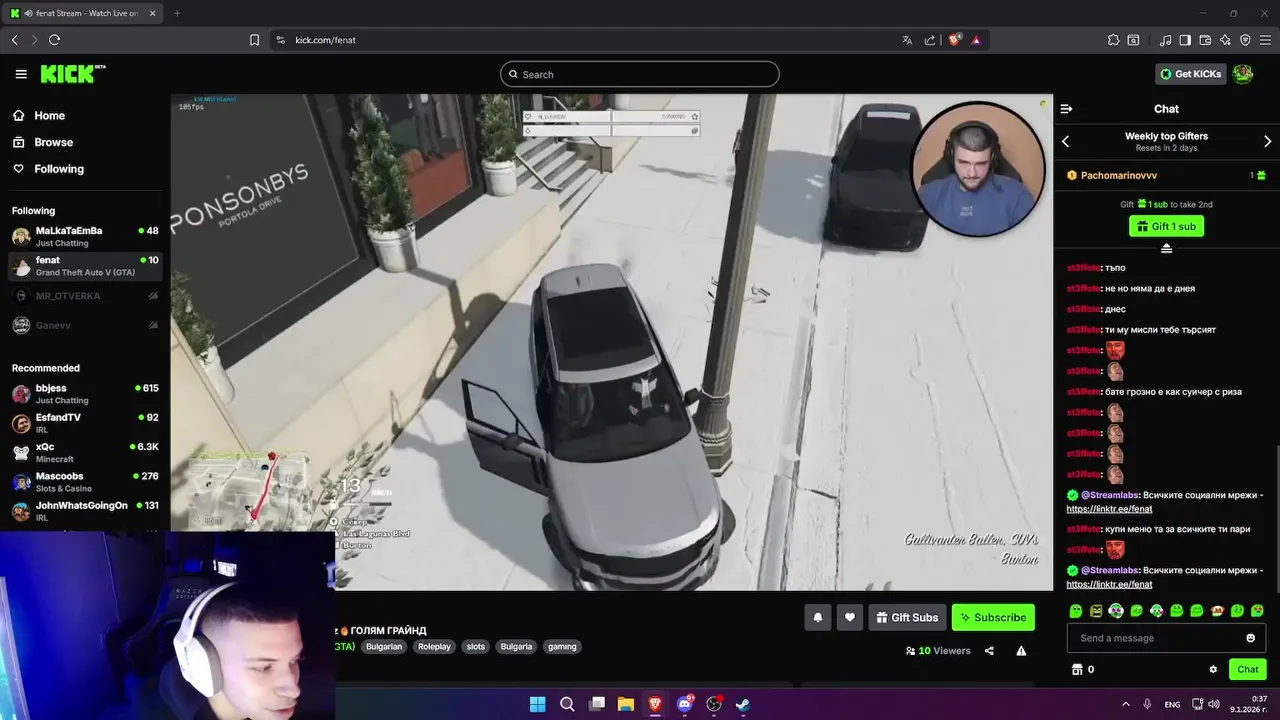
Task: Go to next leaderboard with right chevron
Action: [1267, 142]
